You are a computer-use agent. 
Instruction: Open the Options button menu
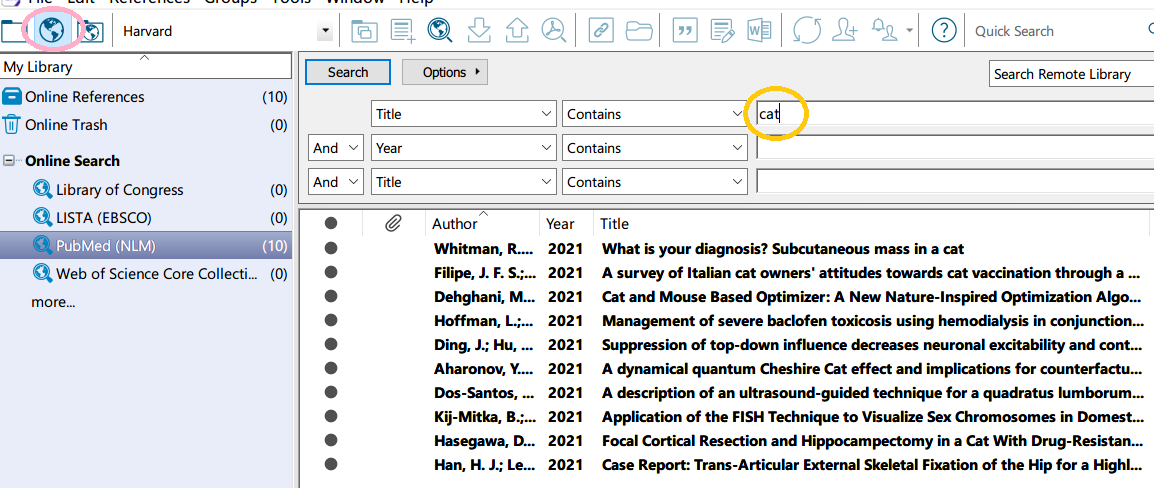[445, 72]
